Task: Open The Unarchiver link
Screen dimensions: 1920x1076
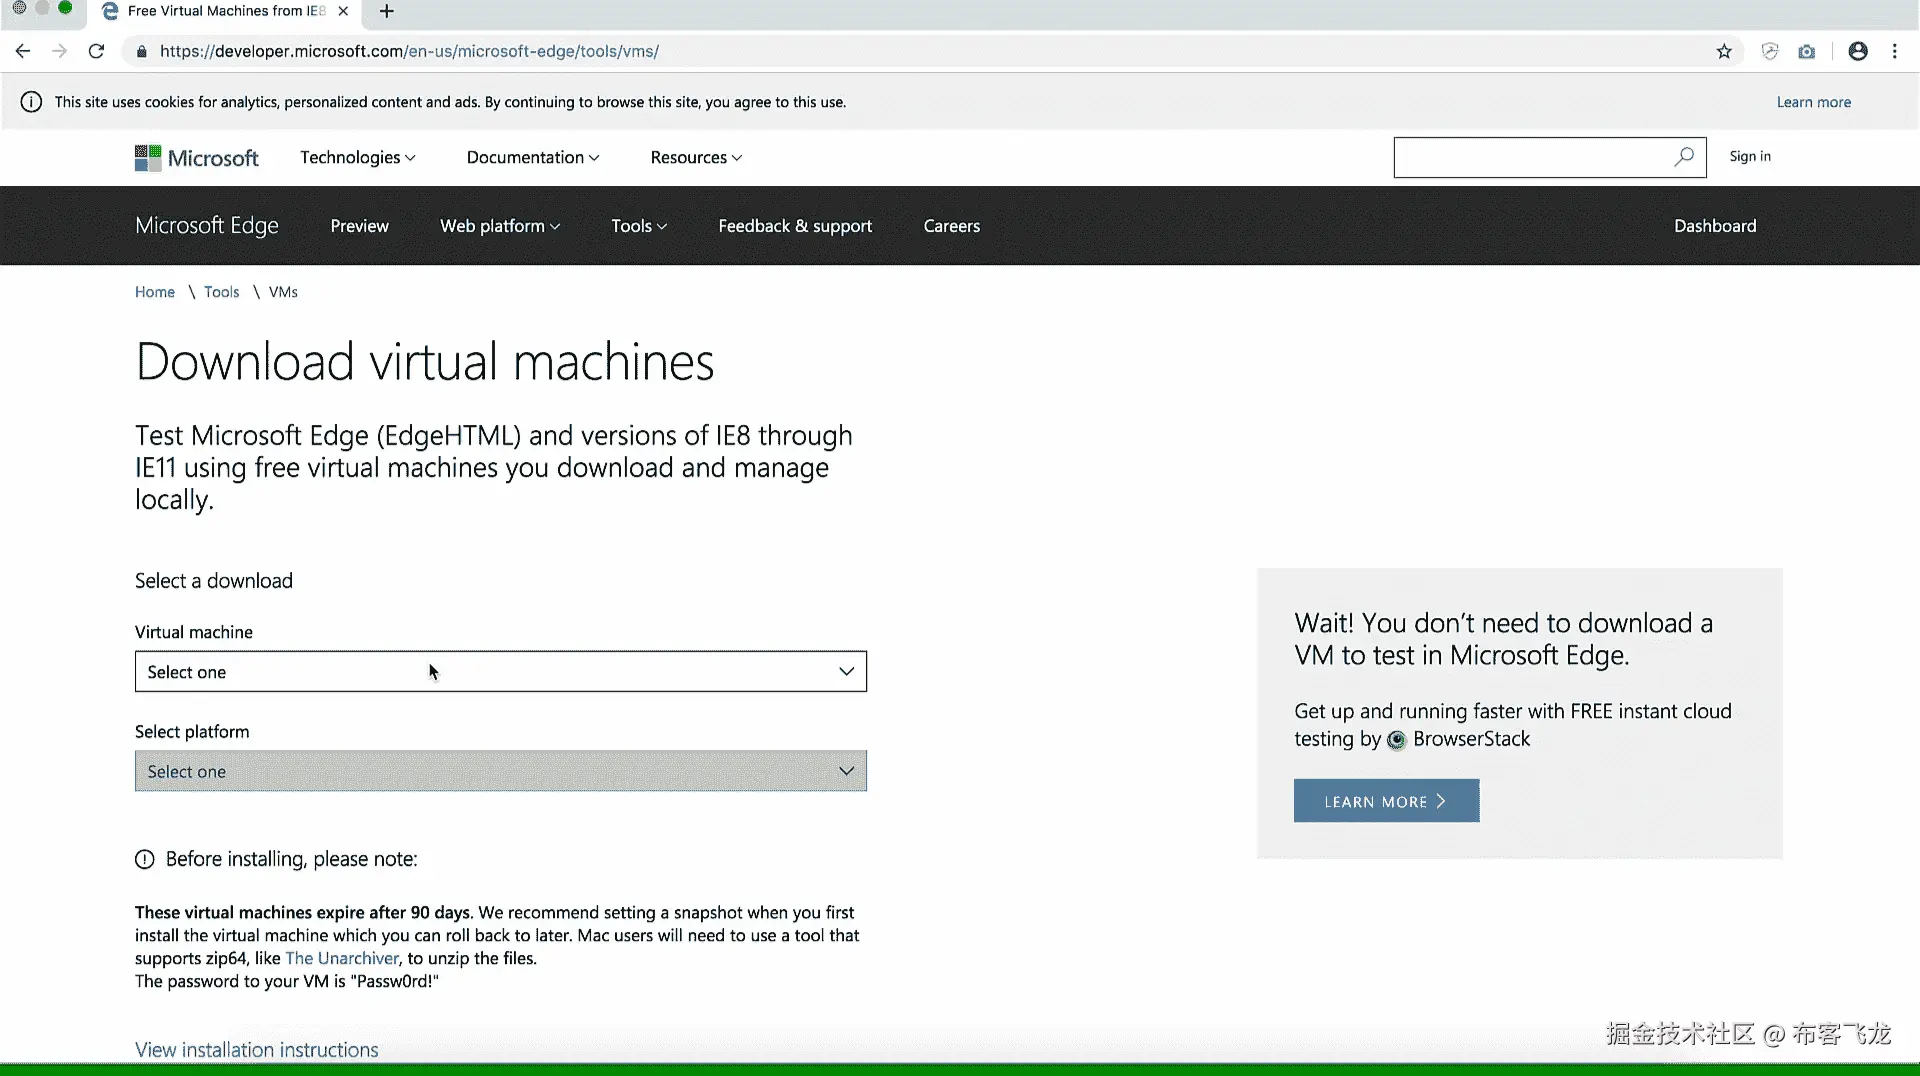Action: click(342, 958)
